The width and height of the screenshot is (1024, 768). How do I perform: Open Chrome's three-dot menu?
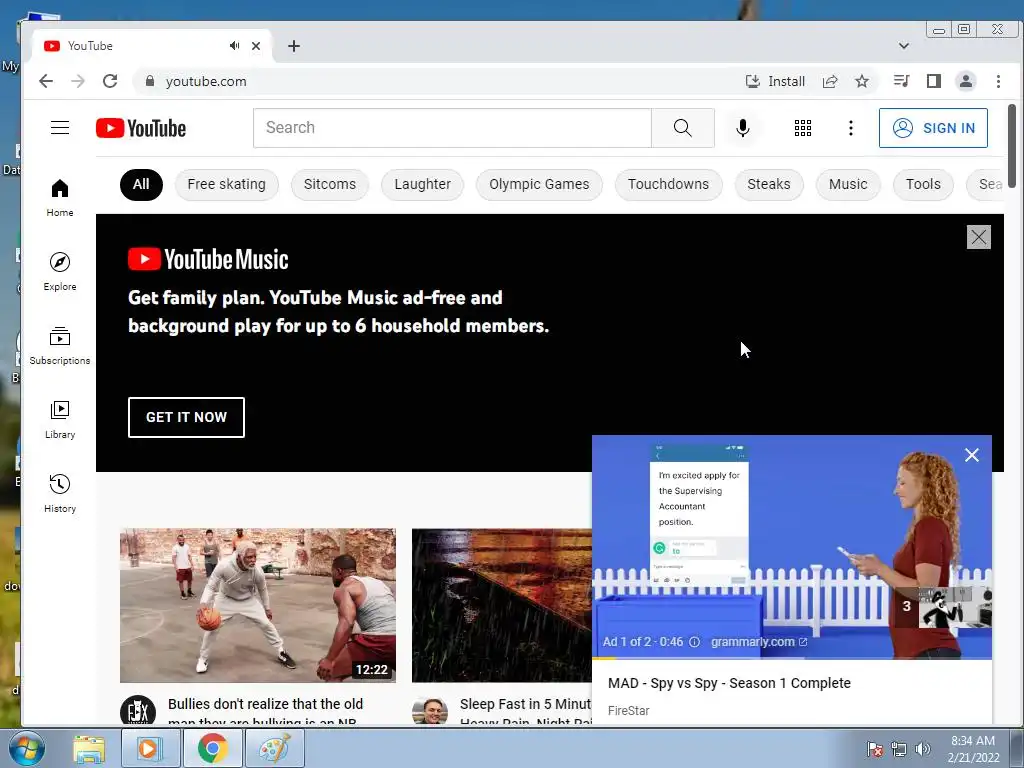coord(998,81)
